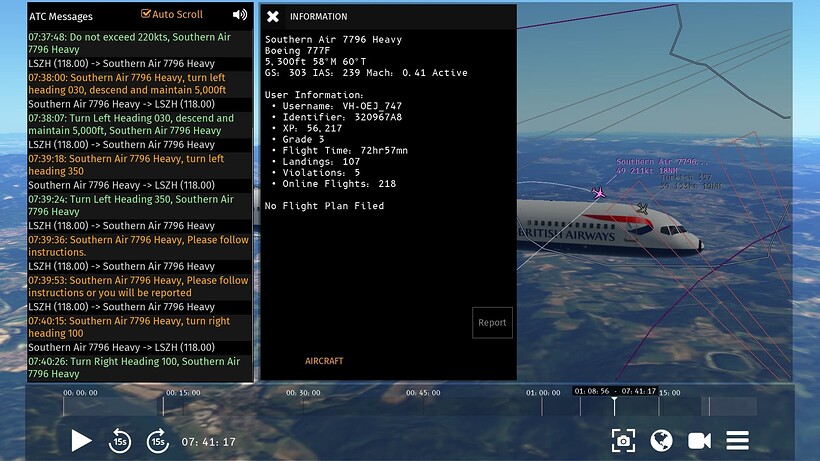Jump to 00:15:00 on the timeline
Image resolution: width=820 pixels, height=461 pixels.
click(183, 393)
